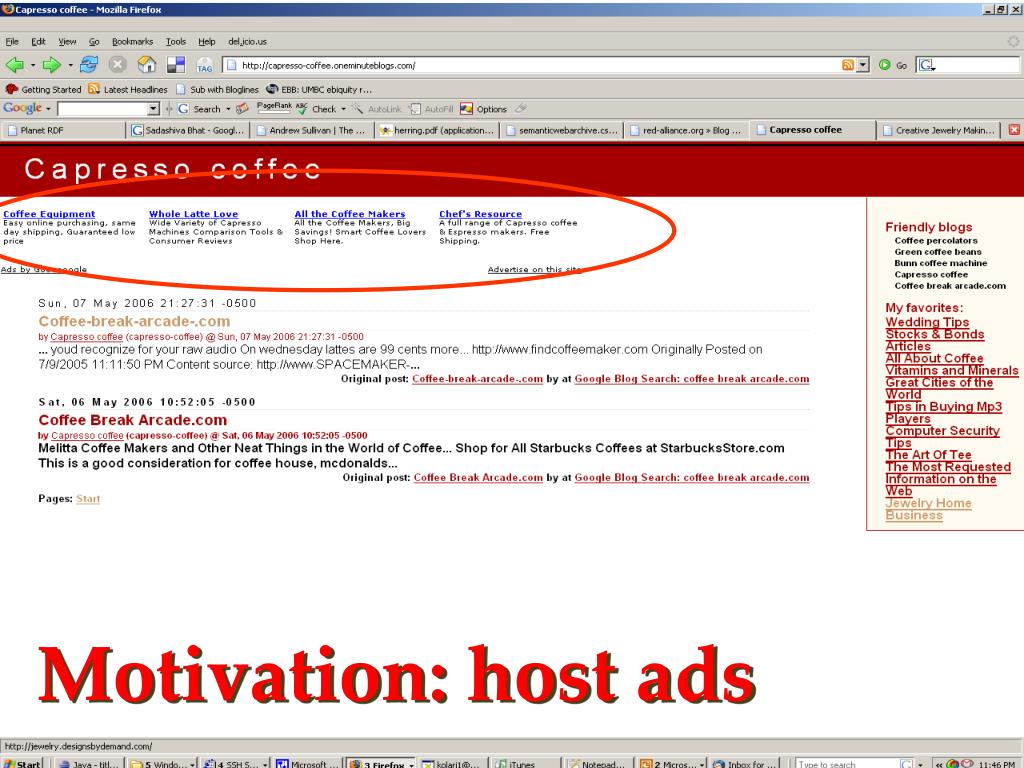Open the Check button dropdown arrow

point(344,109)
